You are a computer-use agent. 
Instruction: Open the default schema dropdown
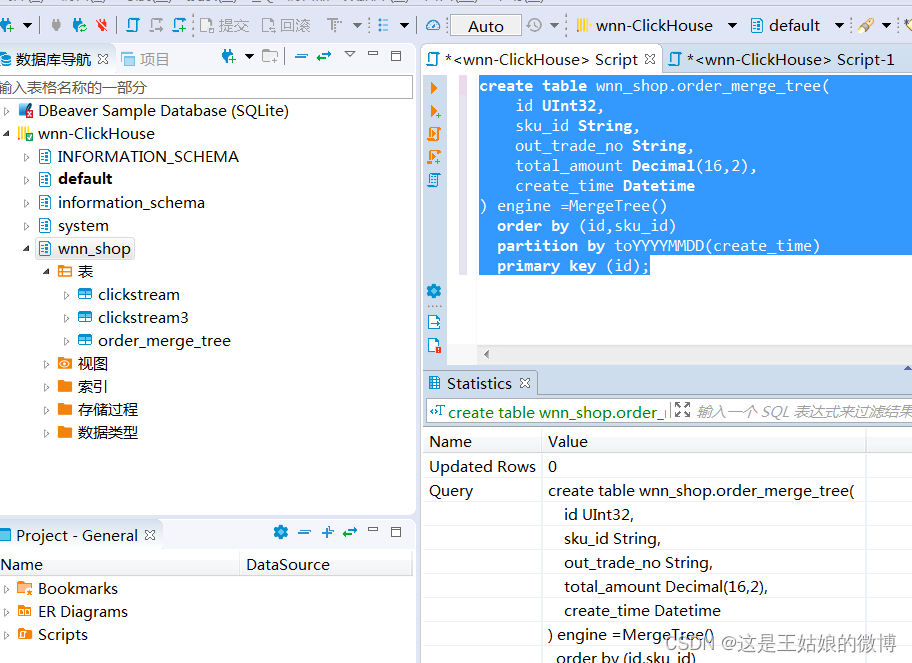point(840,25)
